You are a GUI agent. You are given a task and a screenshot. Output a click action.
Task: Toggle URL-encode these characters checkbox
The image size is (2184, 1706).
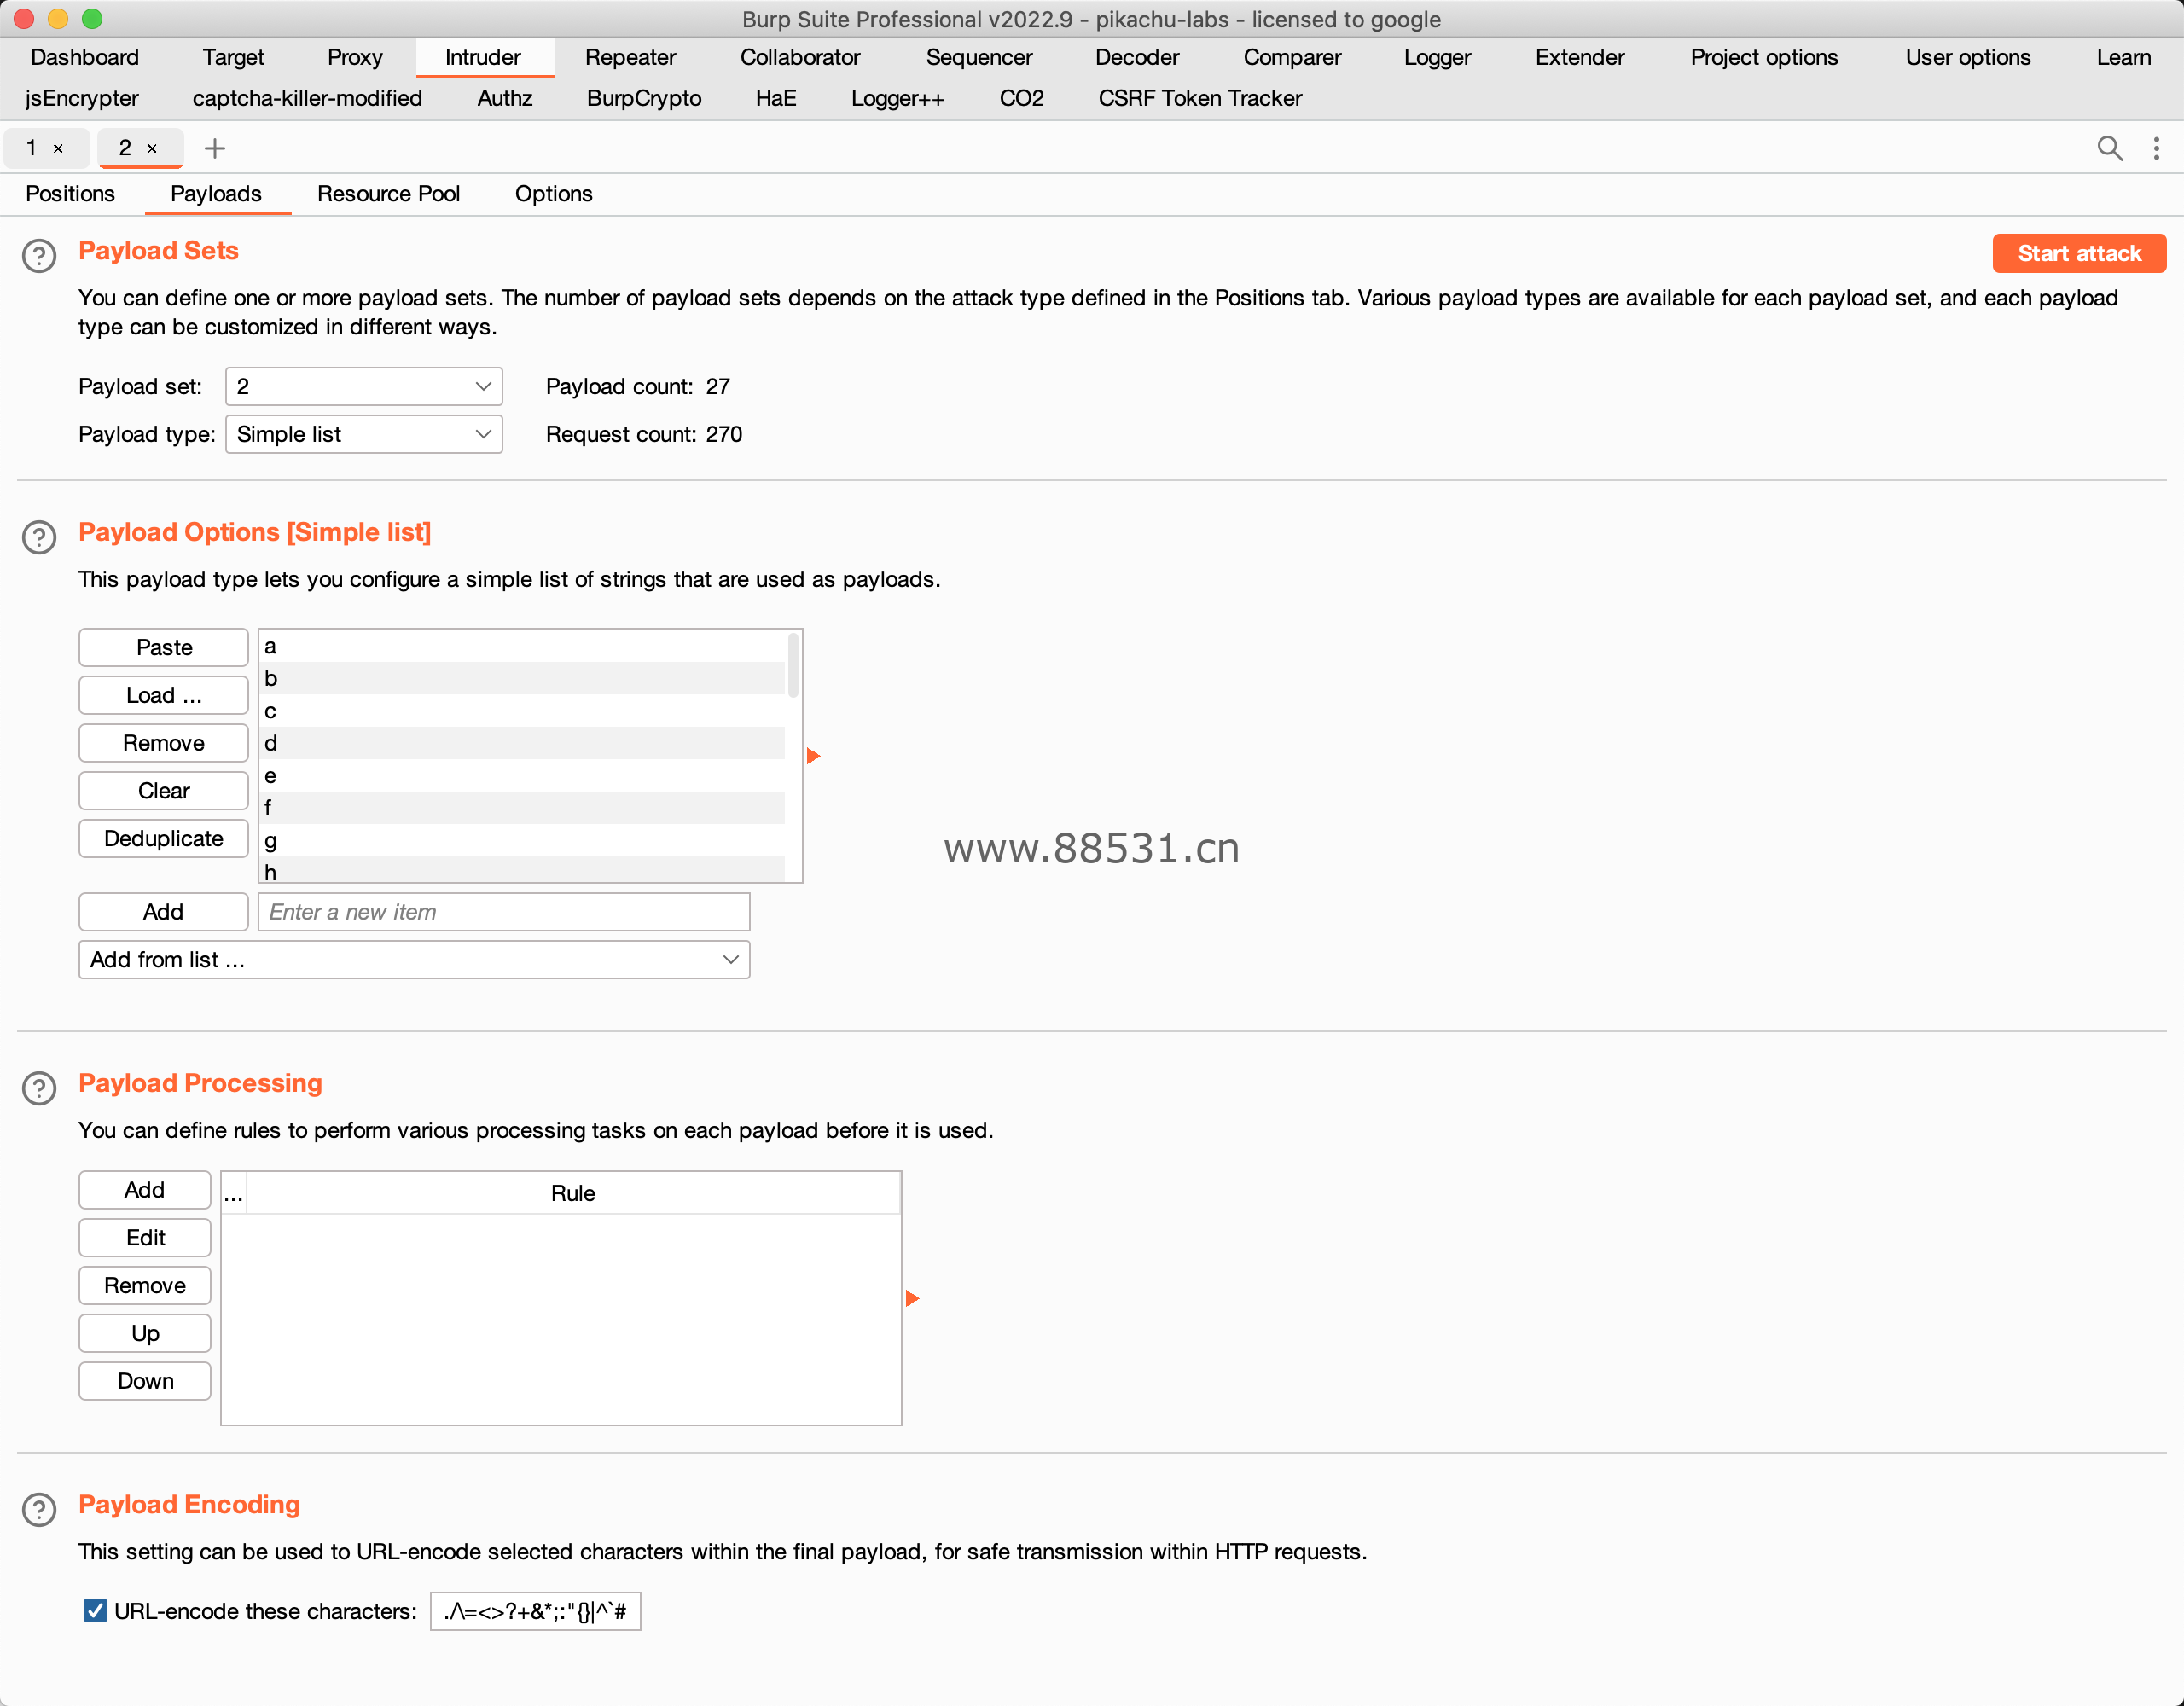pyautogui.click(x=95, y=1610)
